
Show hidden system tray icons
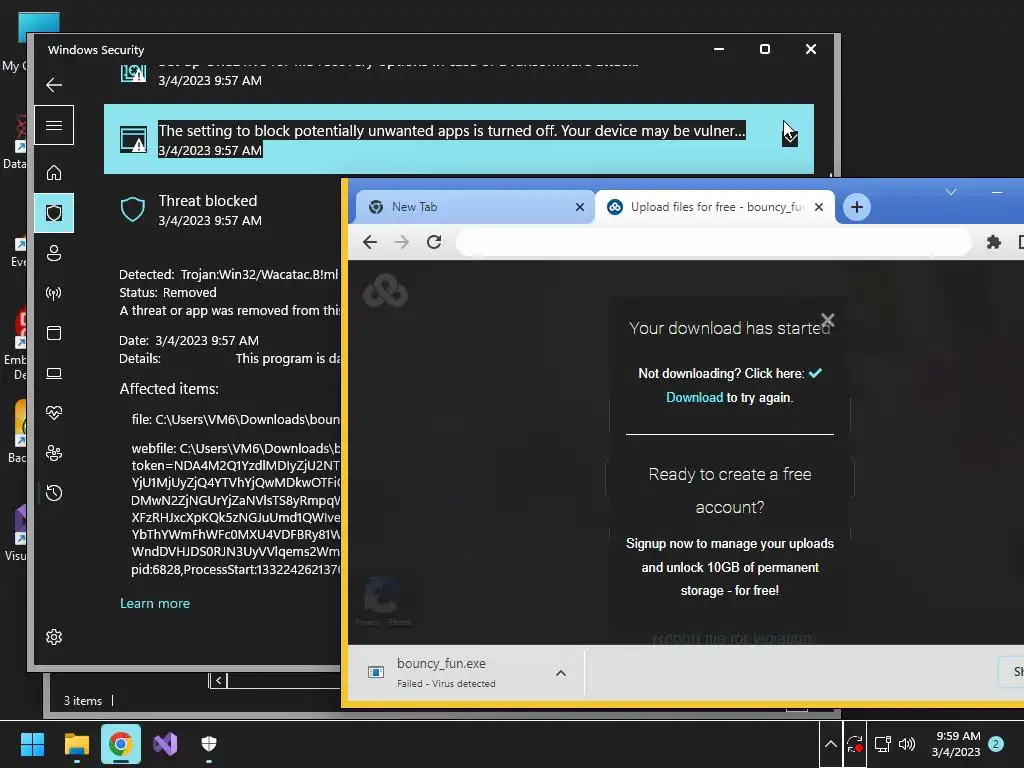click(831, 744)
